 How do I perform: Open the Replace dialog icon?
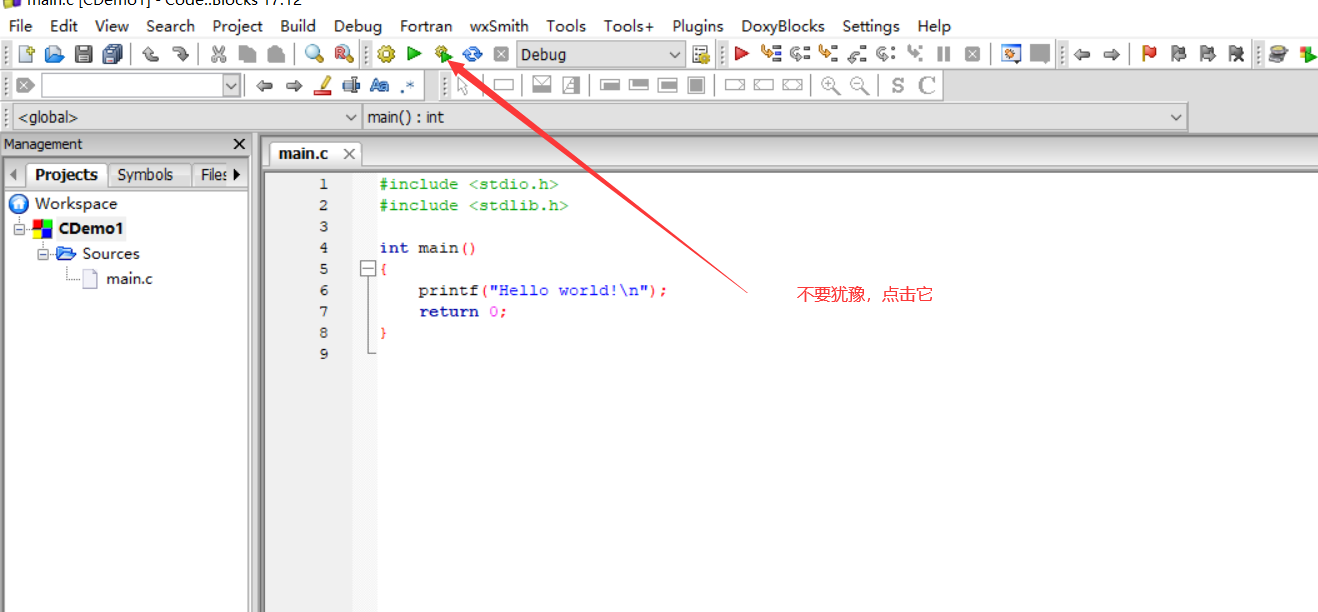coord(343,54)
